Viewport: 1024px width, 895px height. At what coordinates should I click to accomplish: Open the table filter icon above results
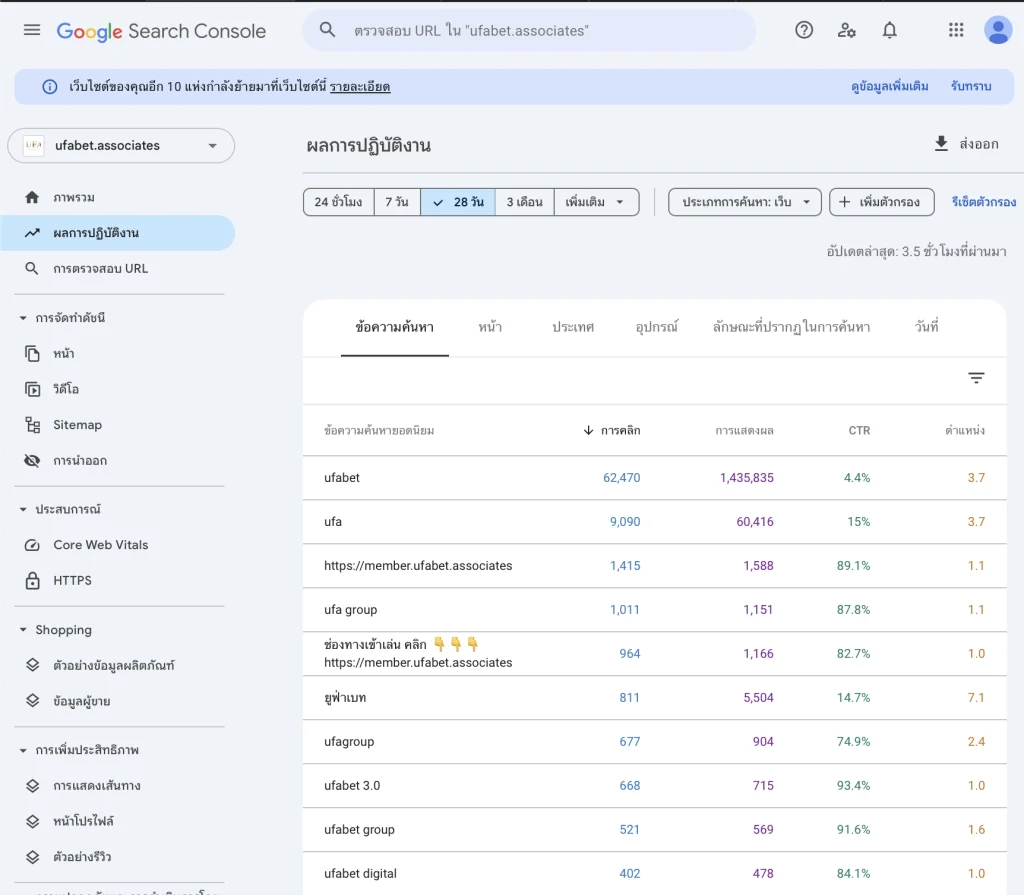pyautogui.click(x=976, y=378)
